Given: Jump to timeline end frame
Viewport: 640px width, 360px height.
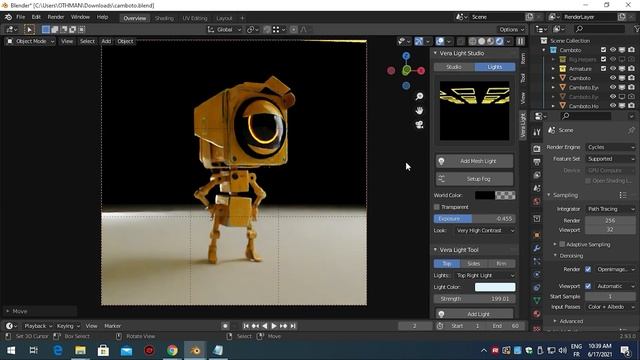Looking at the screenshot, I should coord(293,326).
